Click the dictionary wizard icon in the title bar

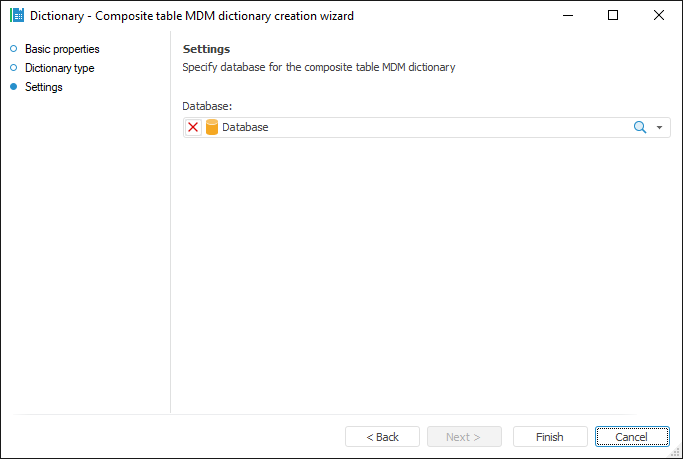17,16
